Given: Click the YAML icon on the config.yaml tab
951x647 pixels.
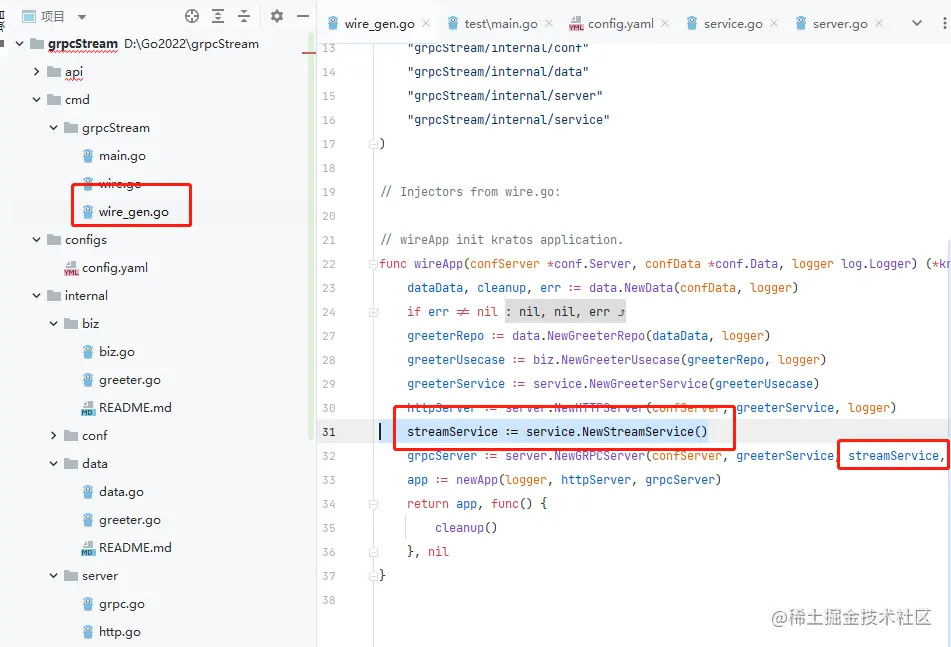Looking at the screenshot, I should coord(576,24).
